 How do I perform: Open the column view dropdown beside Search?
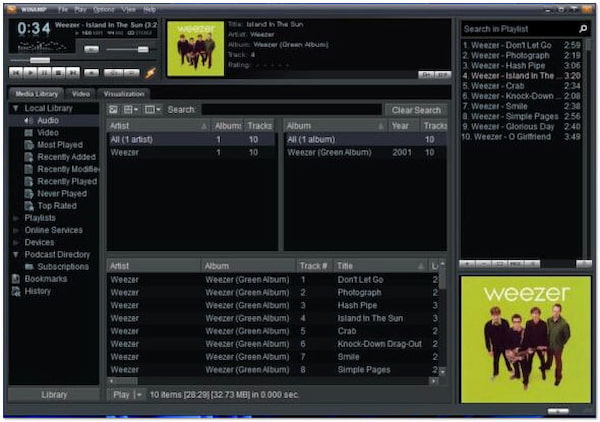click(x=152, y=110)
